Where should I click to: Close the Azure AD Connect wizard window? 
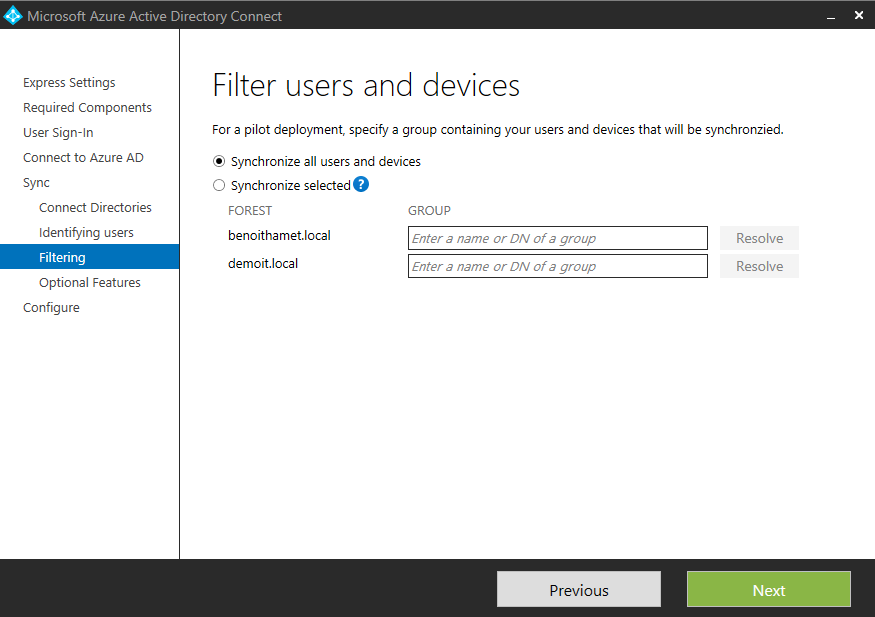(858, 16)
